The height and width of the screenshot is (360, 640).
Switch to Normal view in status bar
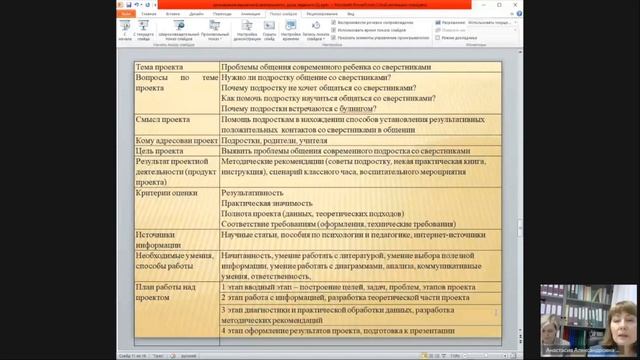425,356
